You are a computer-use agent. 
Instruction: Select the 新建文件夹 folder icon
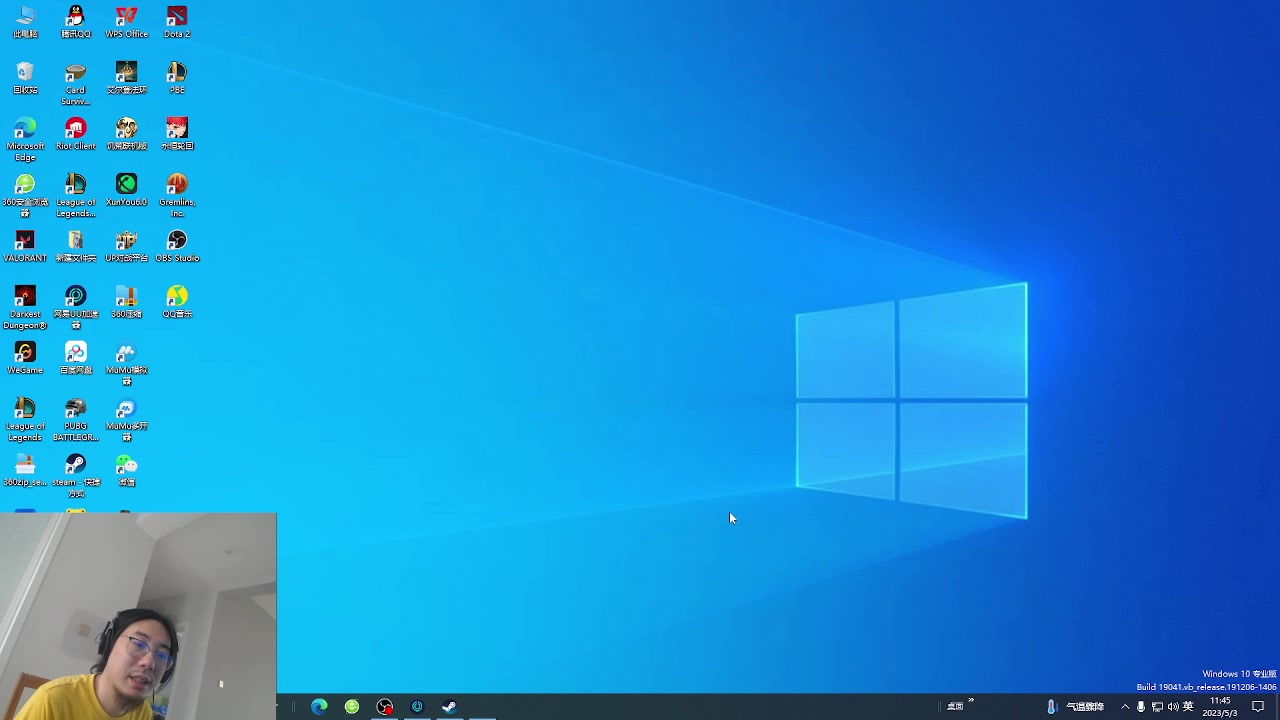pos(76,246)
